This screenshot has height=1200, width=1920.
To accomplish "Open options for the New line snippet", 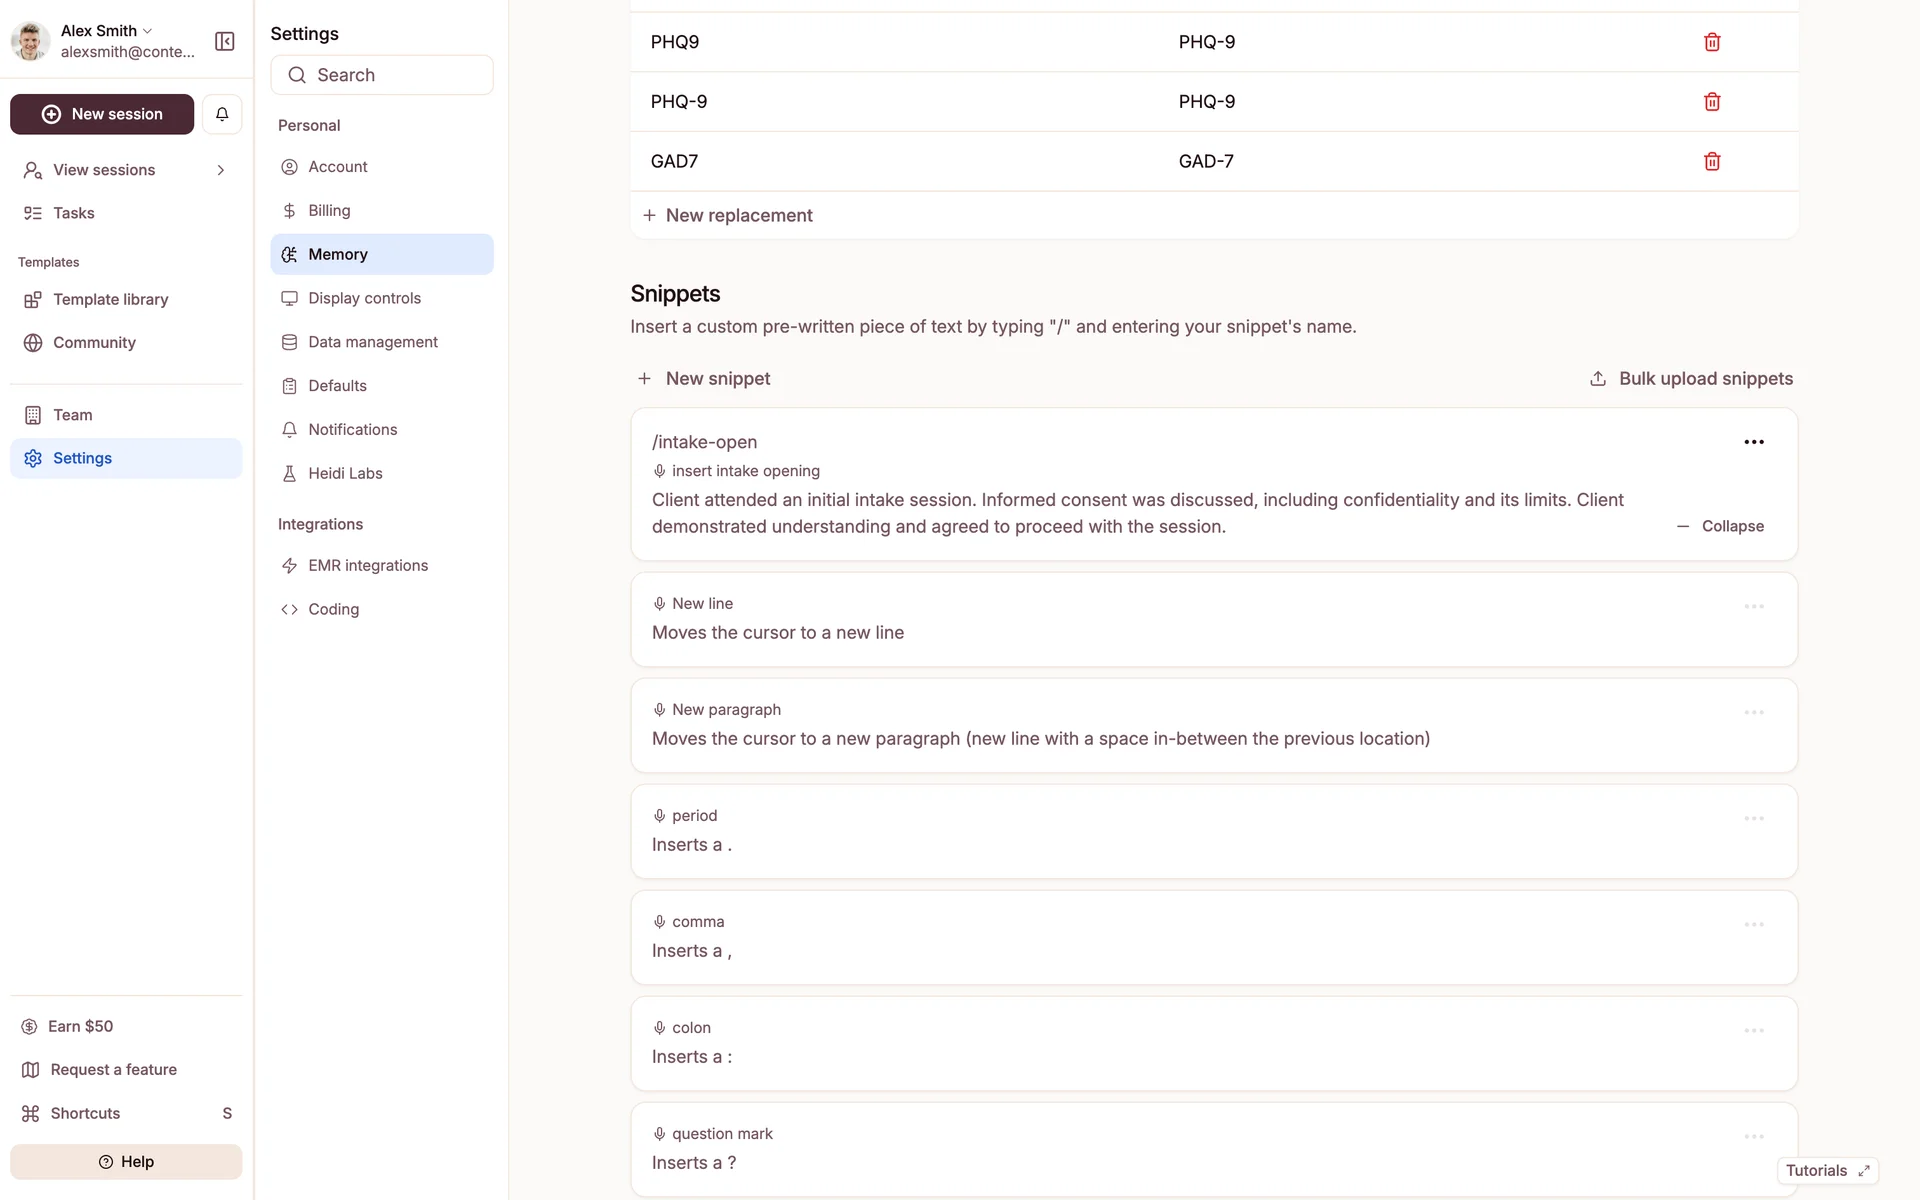I will [x=1753, y=607].
